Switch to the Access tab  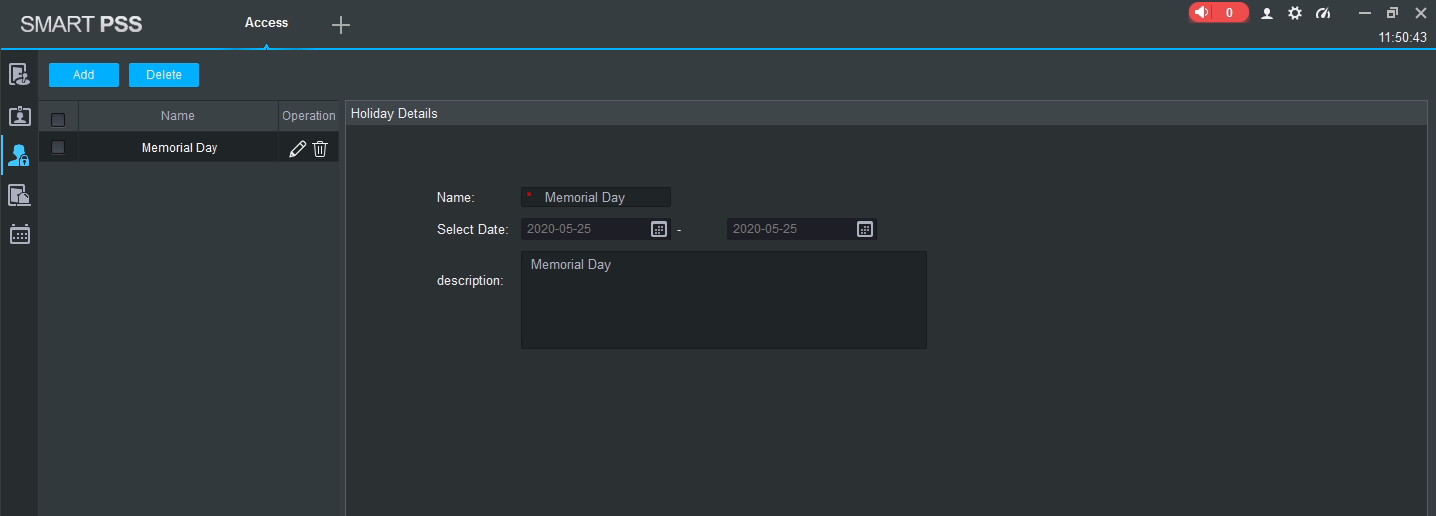(x=266, y=23)
